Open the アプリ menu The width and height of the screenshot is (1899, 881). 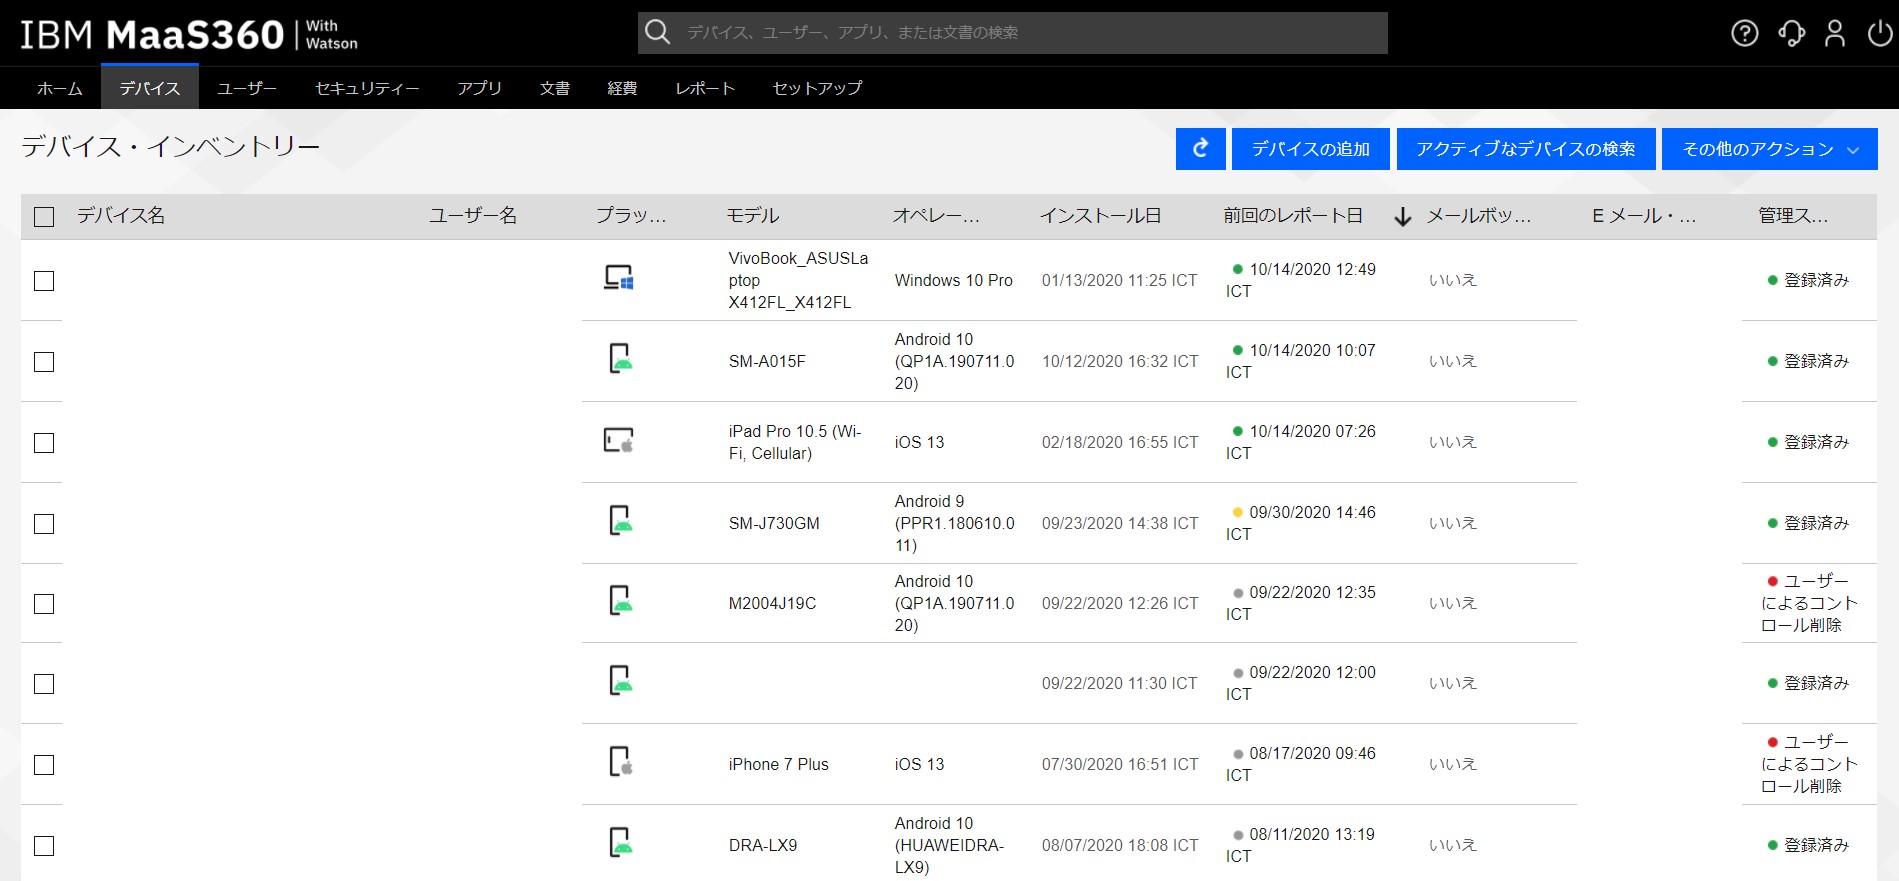click(479, 88)
